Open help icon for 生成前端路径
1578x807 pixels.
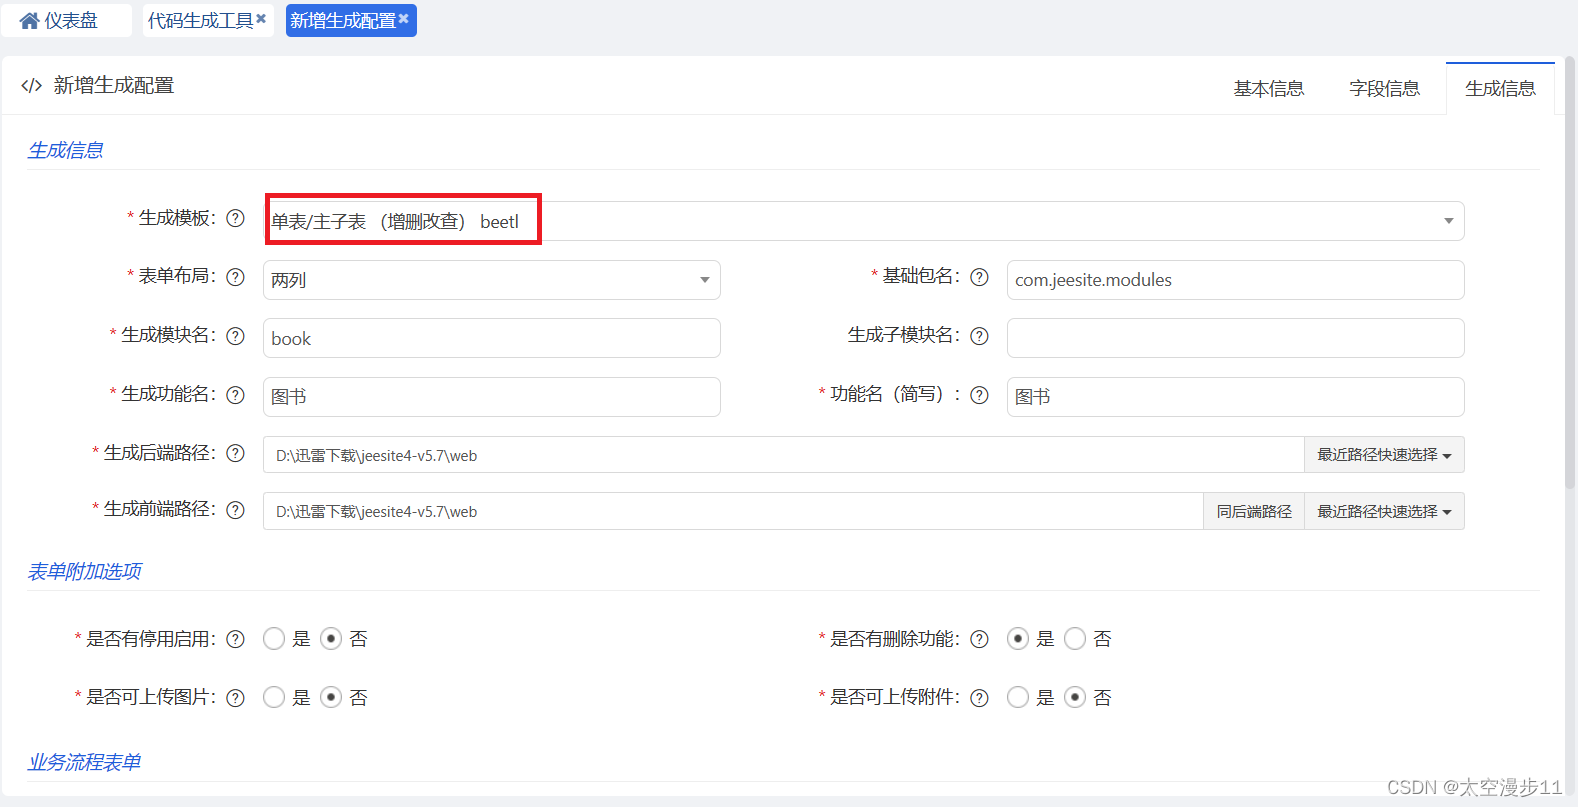235,510
